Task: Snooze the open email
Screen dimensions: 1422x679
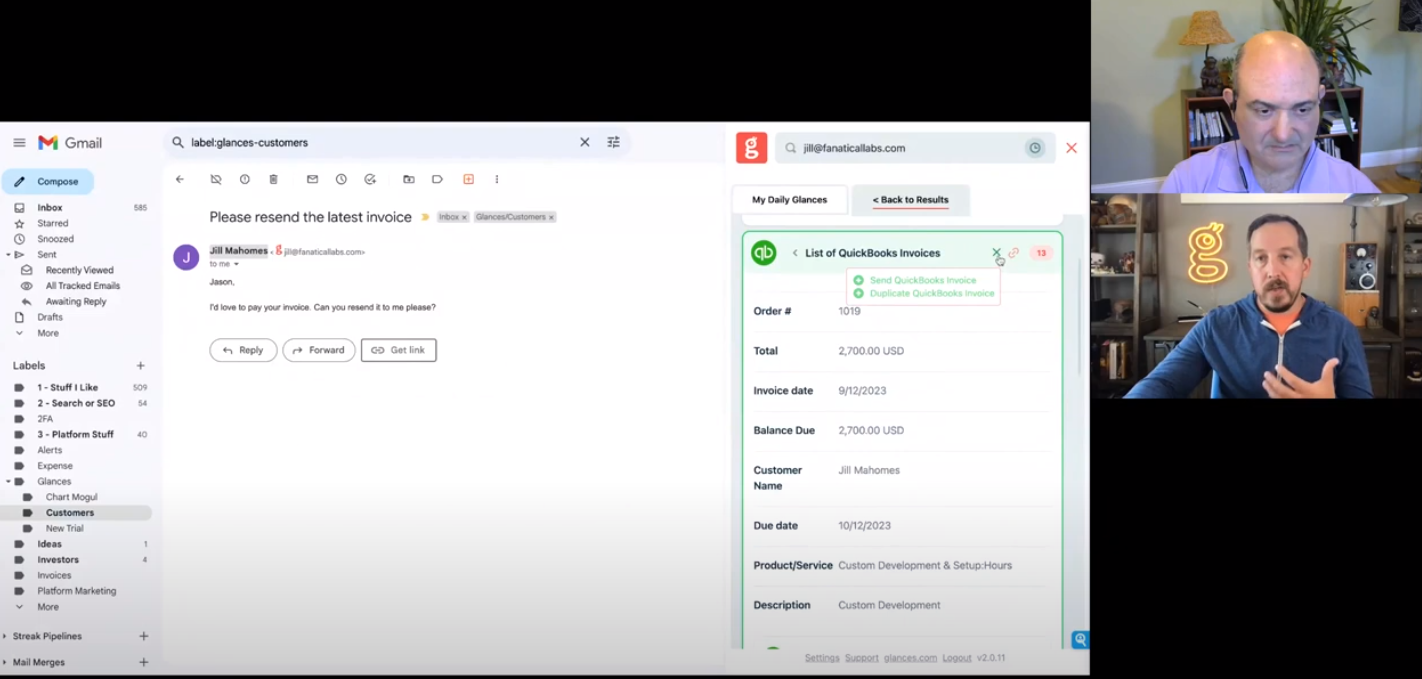Action: (x=341, y=179)
